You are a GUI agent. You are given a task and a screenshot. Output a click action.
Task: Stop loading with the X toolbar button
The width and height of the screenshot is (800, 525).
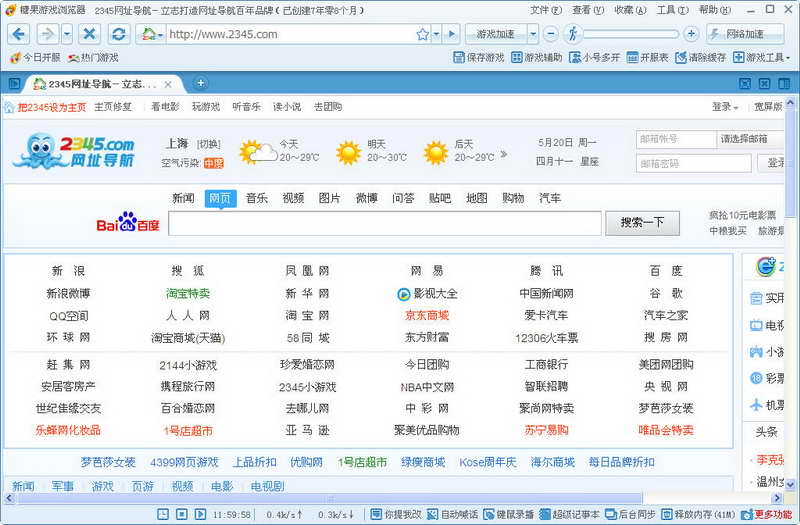[89, 34]
